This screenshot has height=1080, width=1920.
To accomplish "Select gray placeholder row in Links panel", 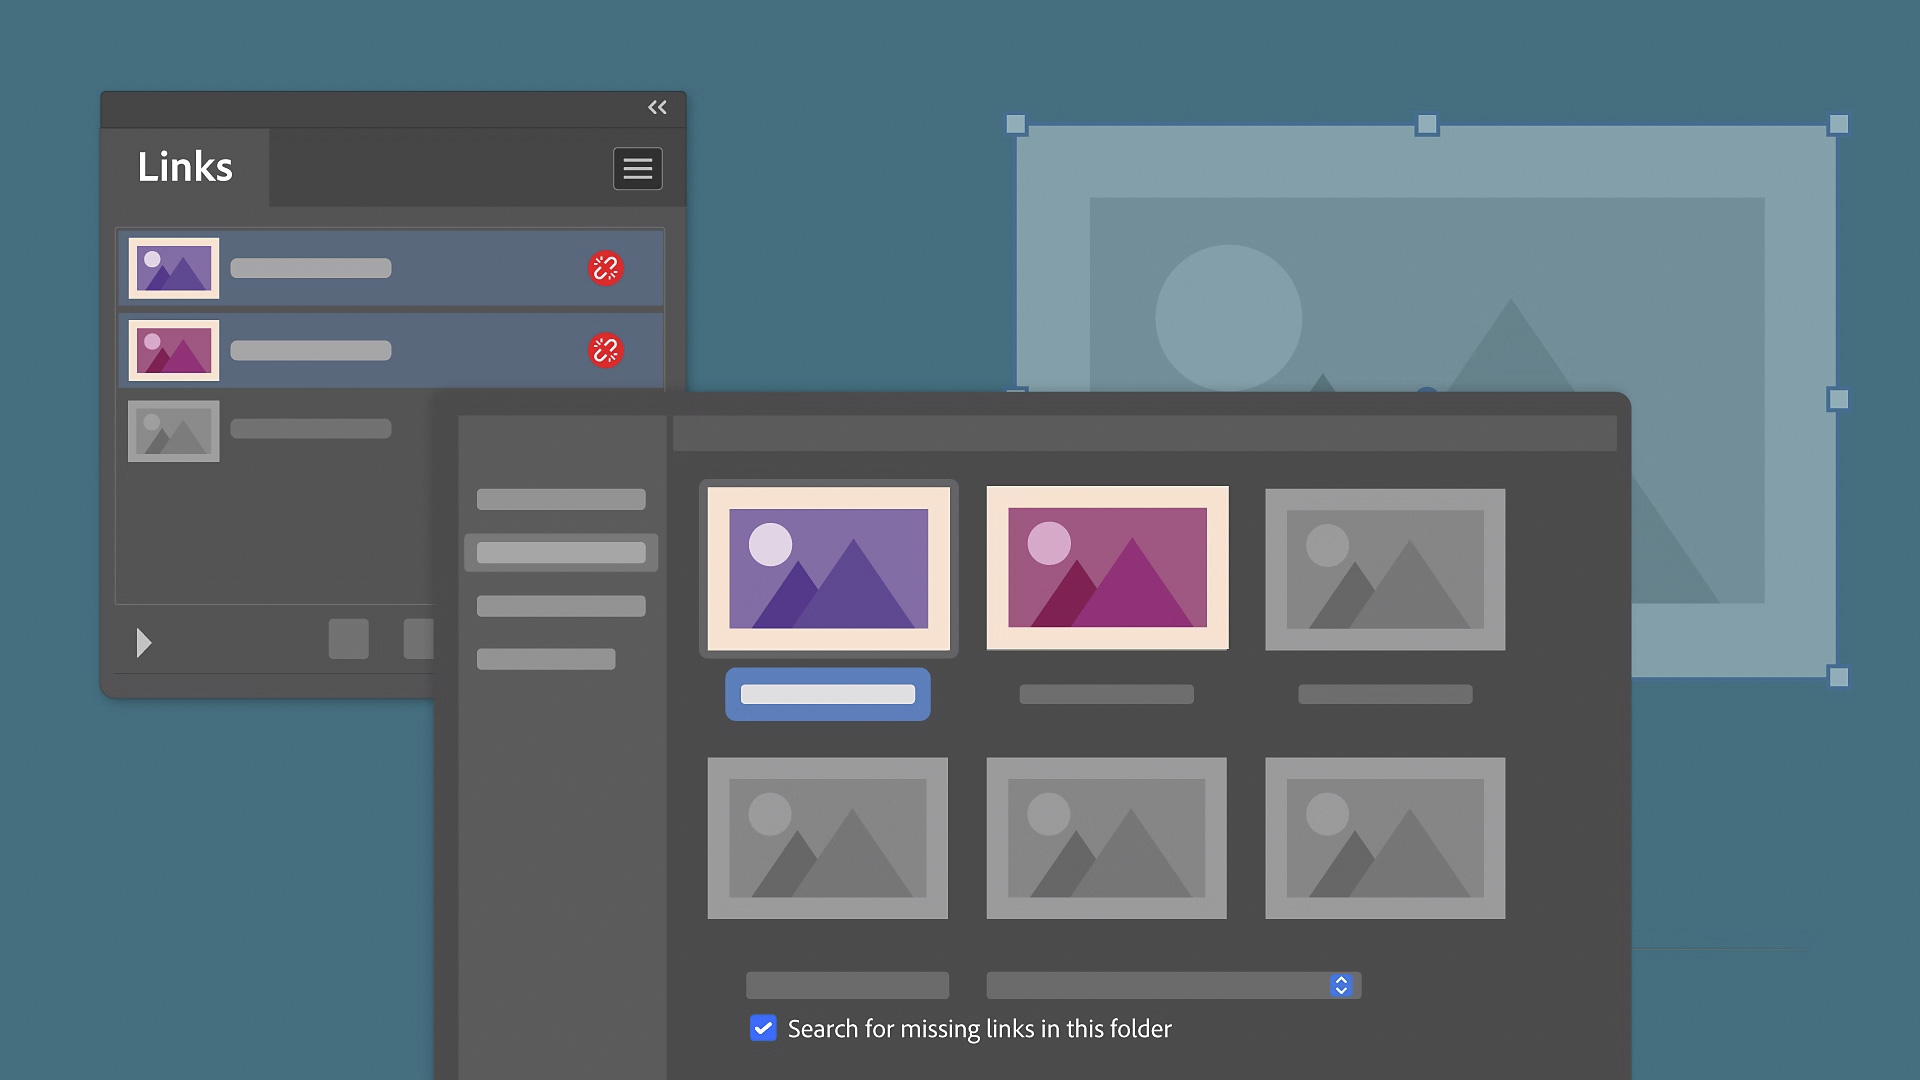I will [x=310, y=430].
